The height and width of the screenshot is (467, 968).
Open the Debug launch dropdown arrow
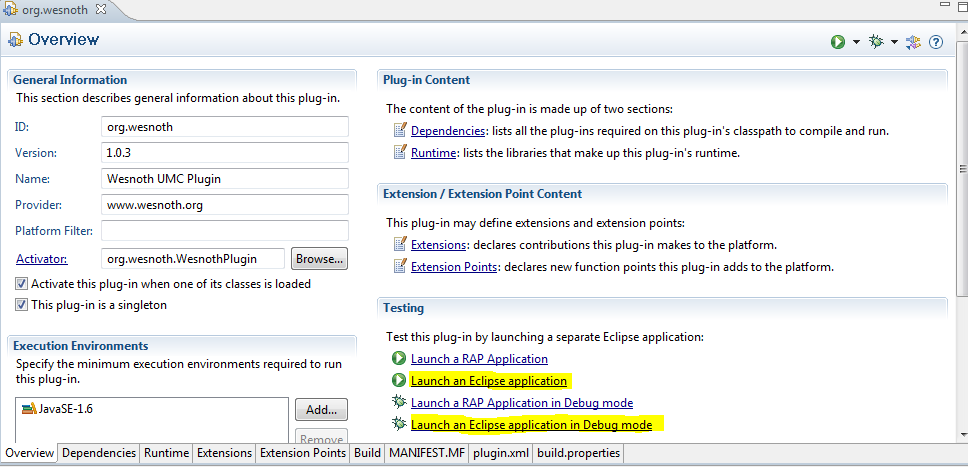(895, 42)
